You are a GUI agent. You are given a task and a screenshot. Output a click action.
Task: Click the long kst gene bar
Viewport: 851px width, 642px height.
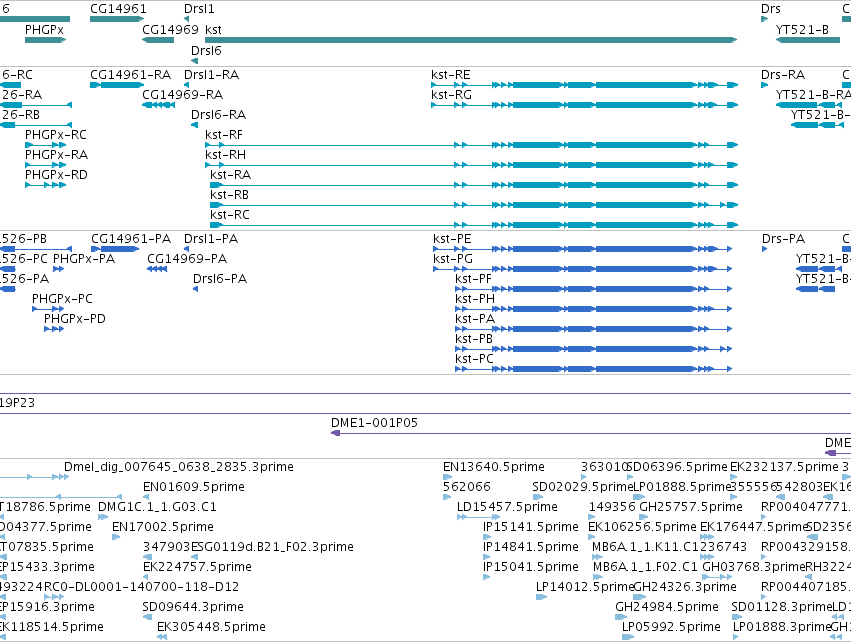(x=471, y=40)
